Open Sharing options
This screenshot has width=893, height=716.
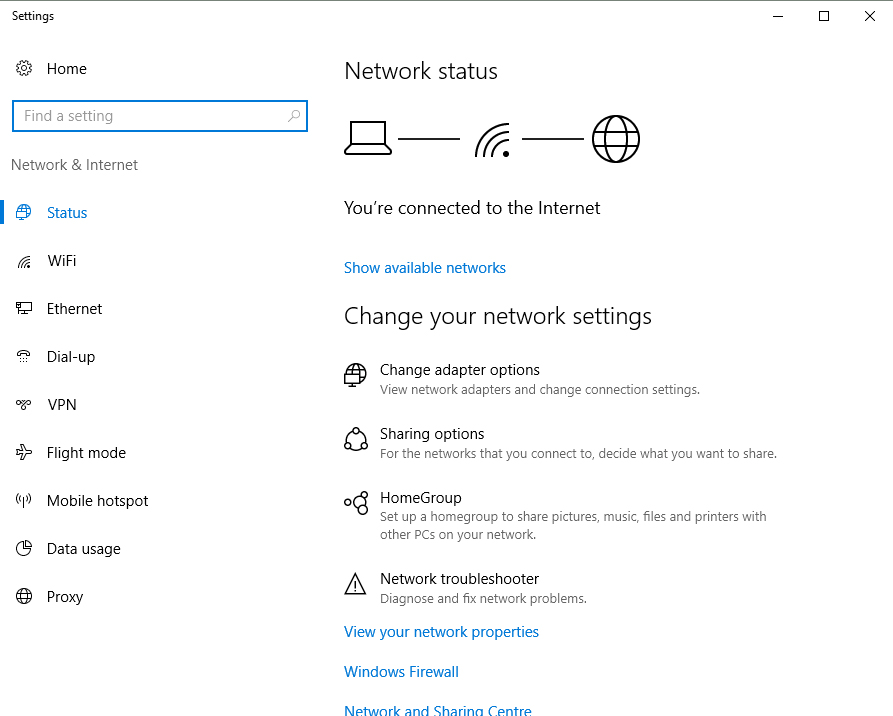432,434
